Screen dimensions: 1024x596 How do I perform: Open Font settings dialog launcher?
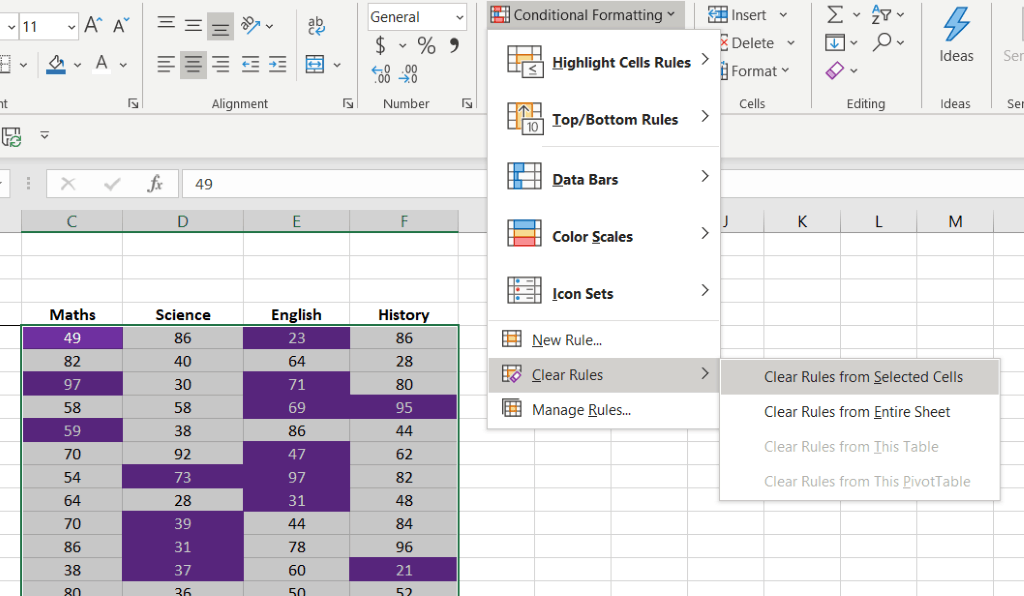(x=133, y=103)
